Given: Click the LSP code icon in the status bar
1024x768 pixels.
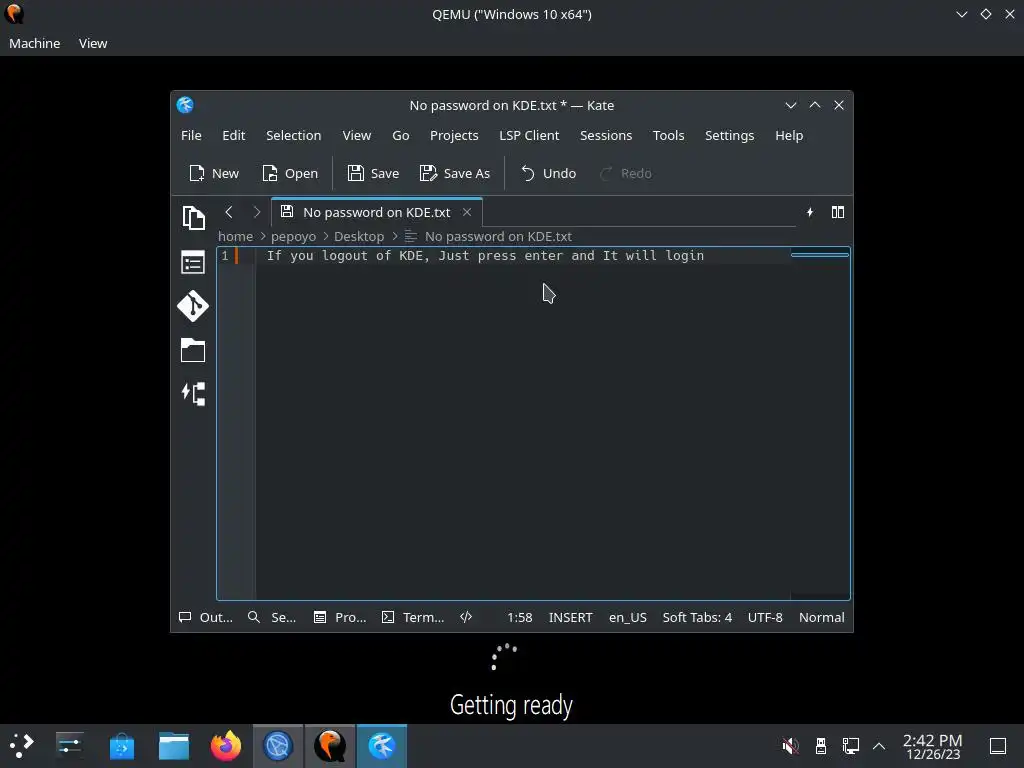Looking at the screenshot, I should coord(466,617).
